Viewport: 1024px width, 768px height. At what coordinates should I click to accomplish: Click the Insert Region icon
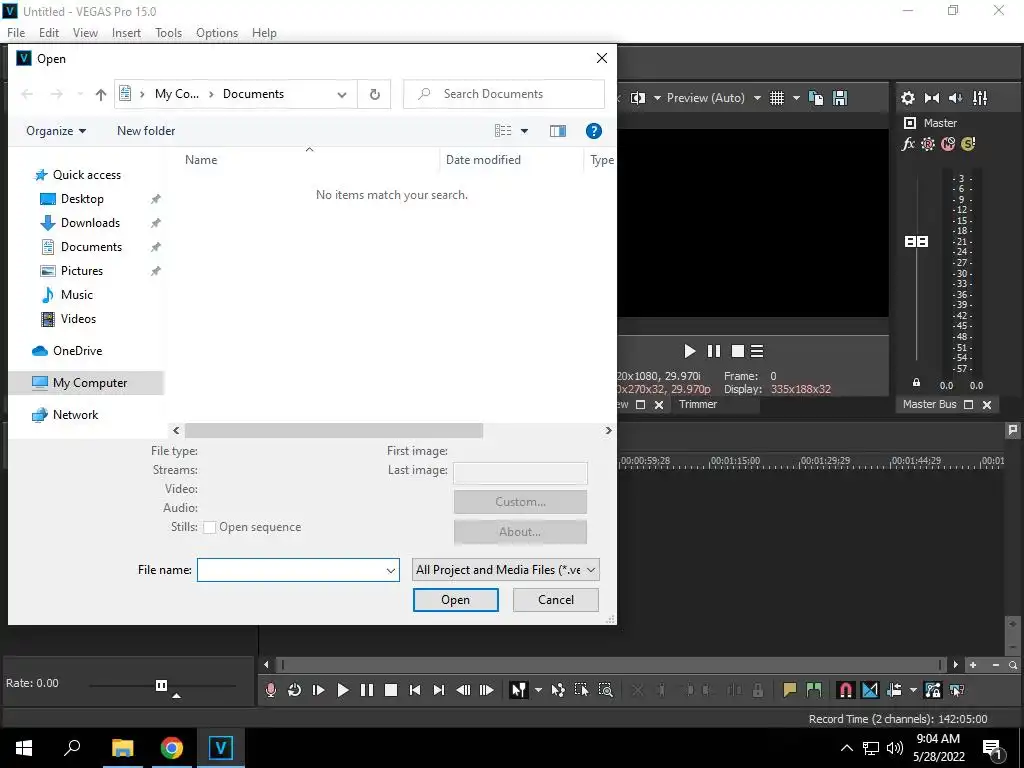point(814,690)
